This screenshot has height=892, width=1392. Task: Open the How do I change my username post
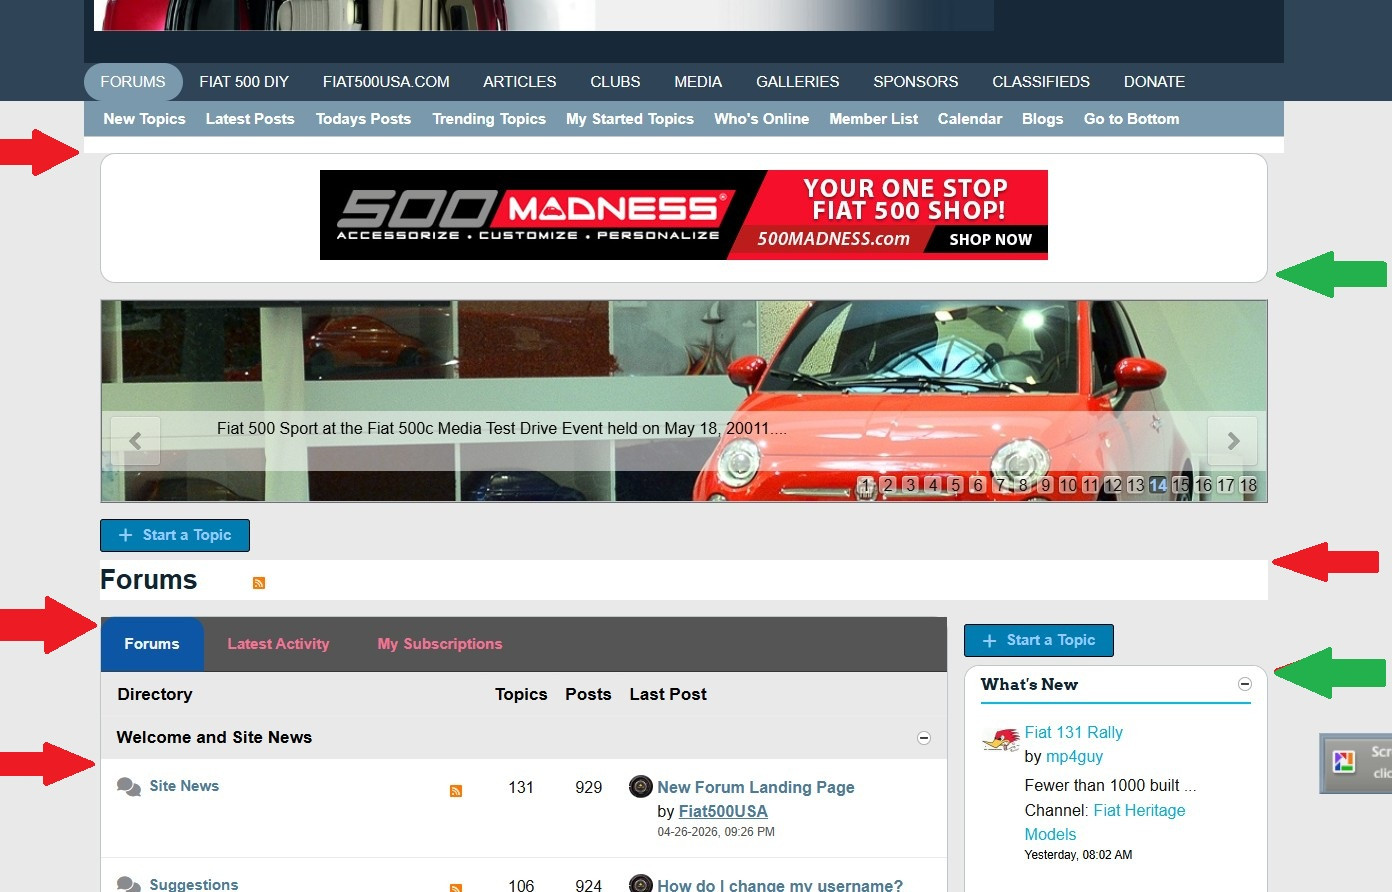click(x=780, y=884)
